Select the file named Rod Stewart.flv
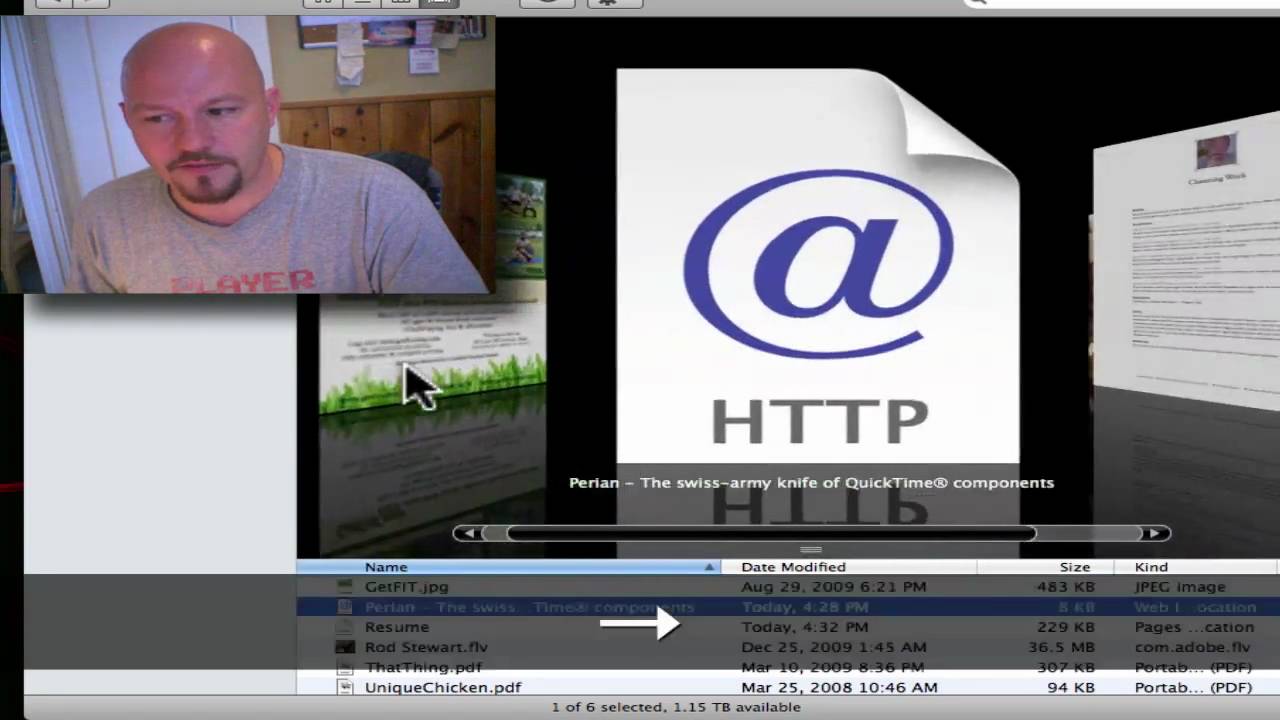The height and width of the screenshot is (720, 1280). coord(426,647)
